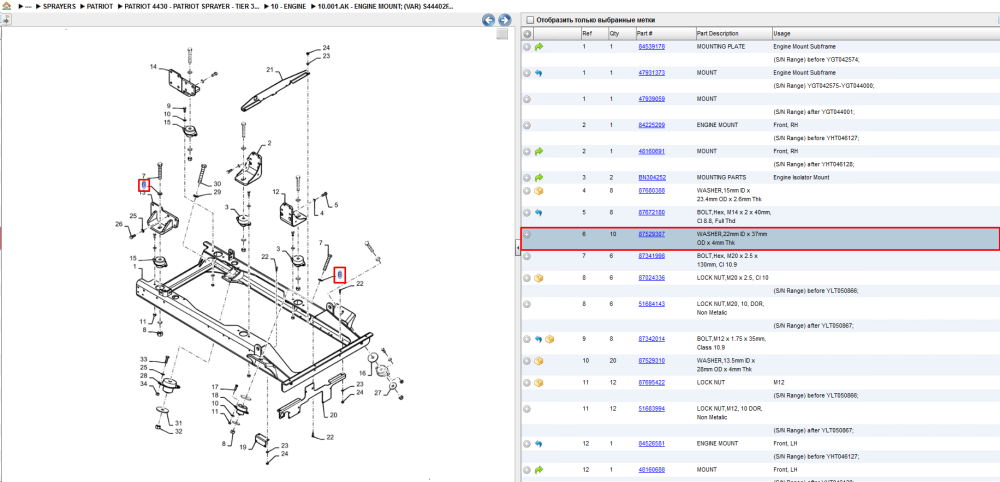This screenshot has height=482, width=1000.
Task: Click 'MOUNTING PARTS' description text
Action: click(x=720, y=178)
